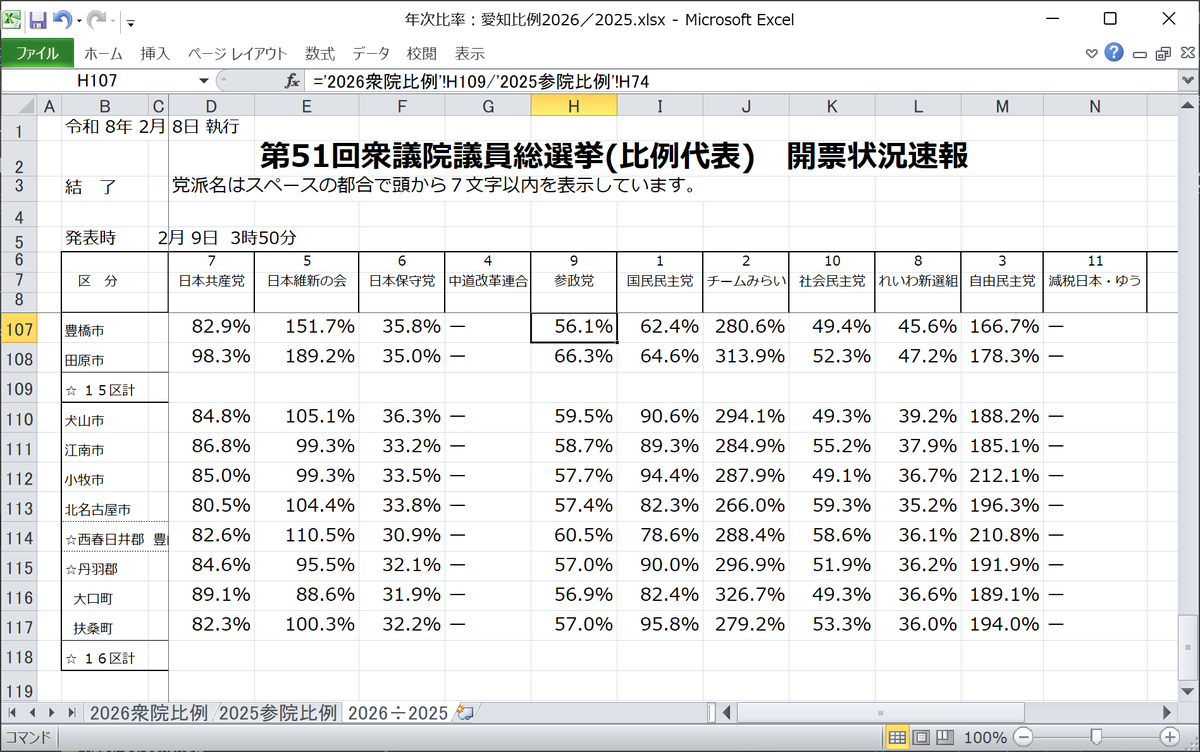Click the greyed Redo arrow

(x=98, y=19)
